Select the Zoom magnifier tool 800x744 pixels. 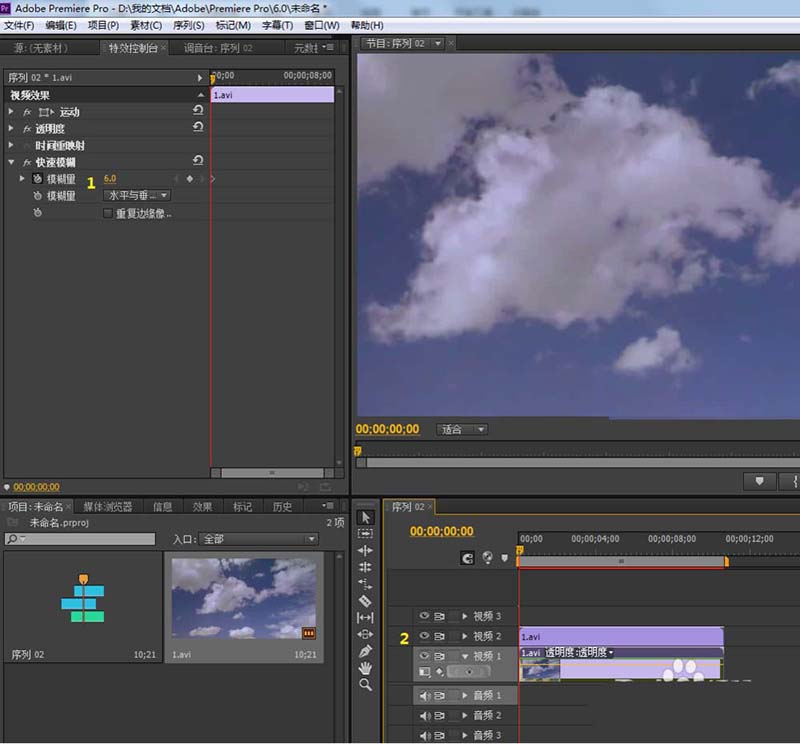click(x=365, y=685)
